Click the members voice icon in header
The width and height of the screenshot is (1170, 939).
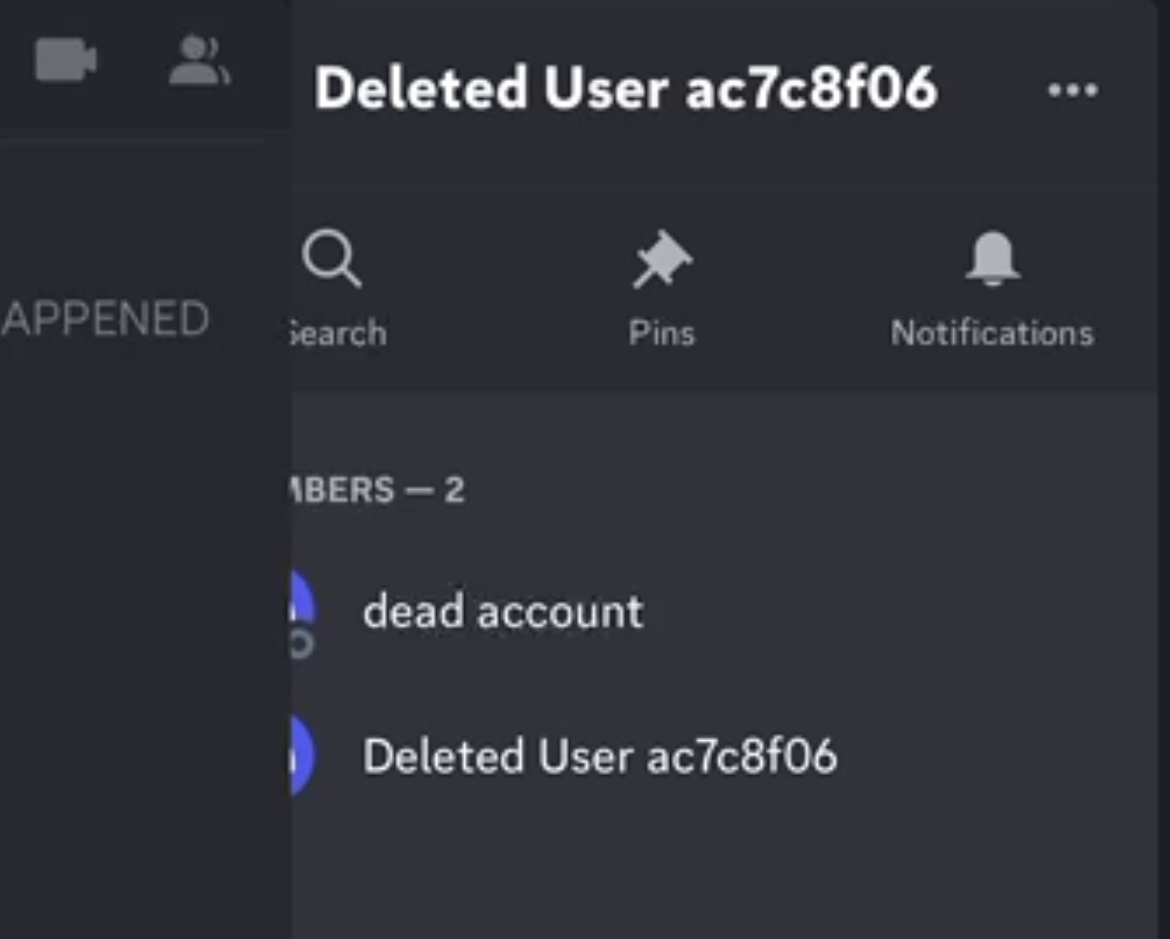(x=199, y=60)
